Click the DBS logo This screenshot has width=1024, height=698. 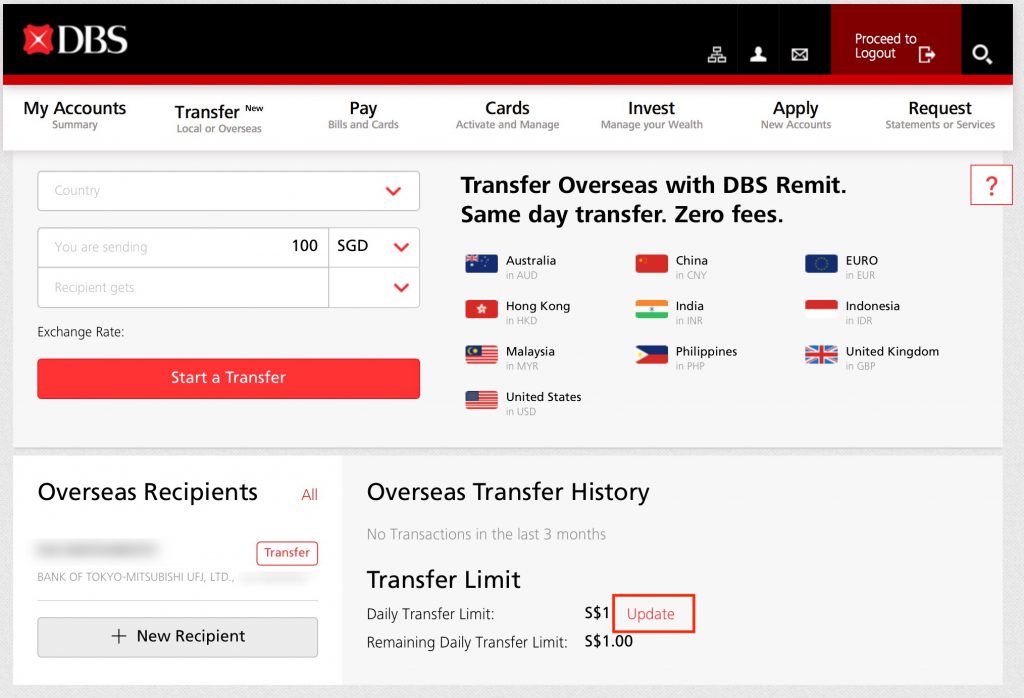75,40
